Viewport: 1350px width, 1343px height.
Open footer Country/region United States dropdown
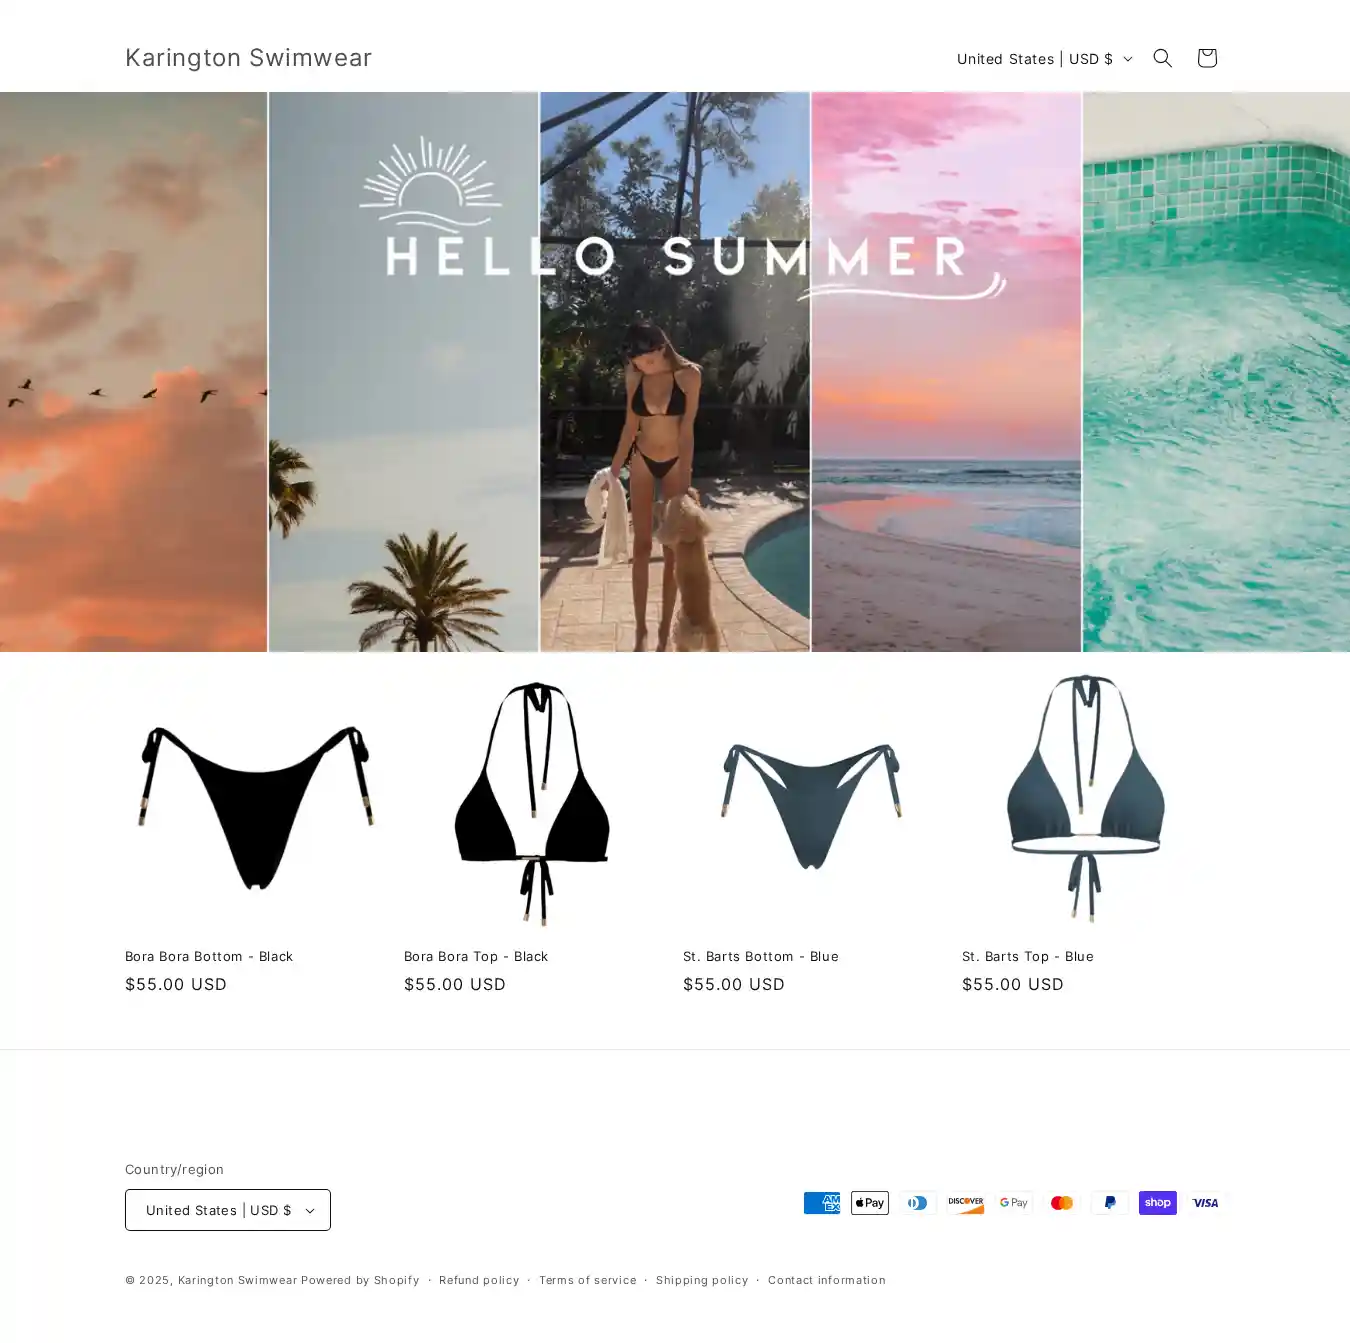tap(228, 1210)
